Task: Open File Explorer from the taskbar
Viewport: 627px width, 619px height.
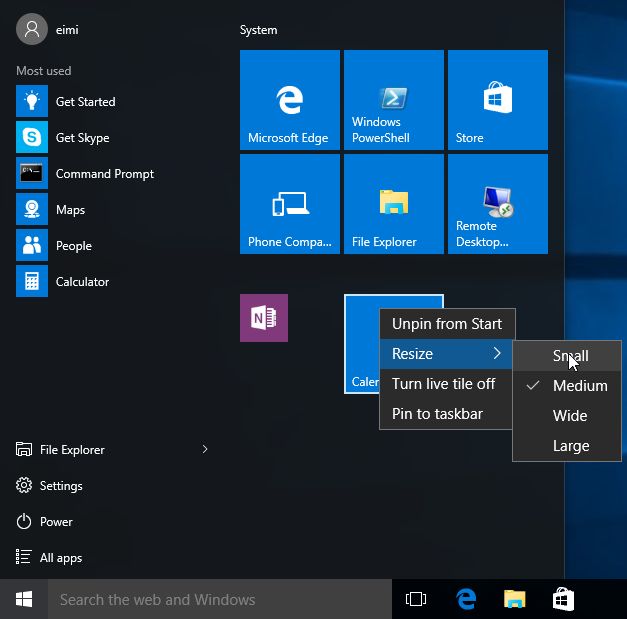Action: coord(515,599)
